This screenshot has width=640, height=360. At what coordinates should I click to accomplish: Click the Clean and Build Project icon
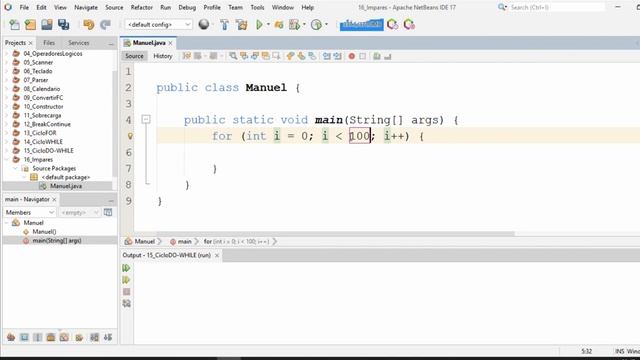pos(241,24)
